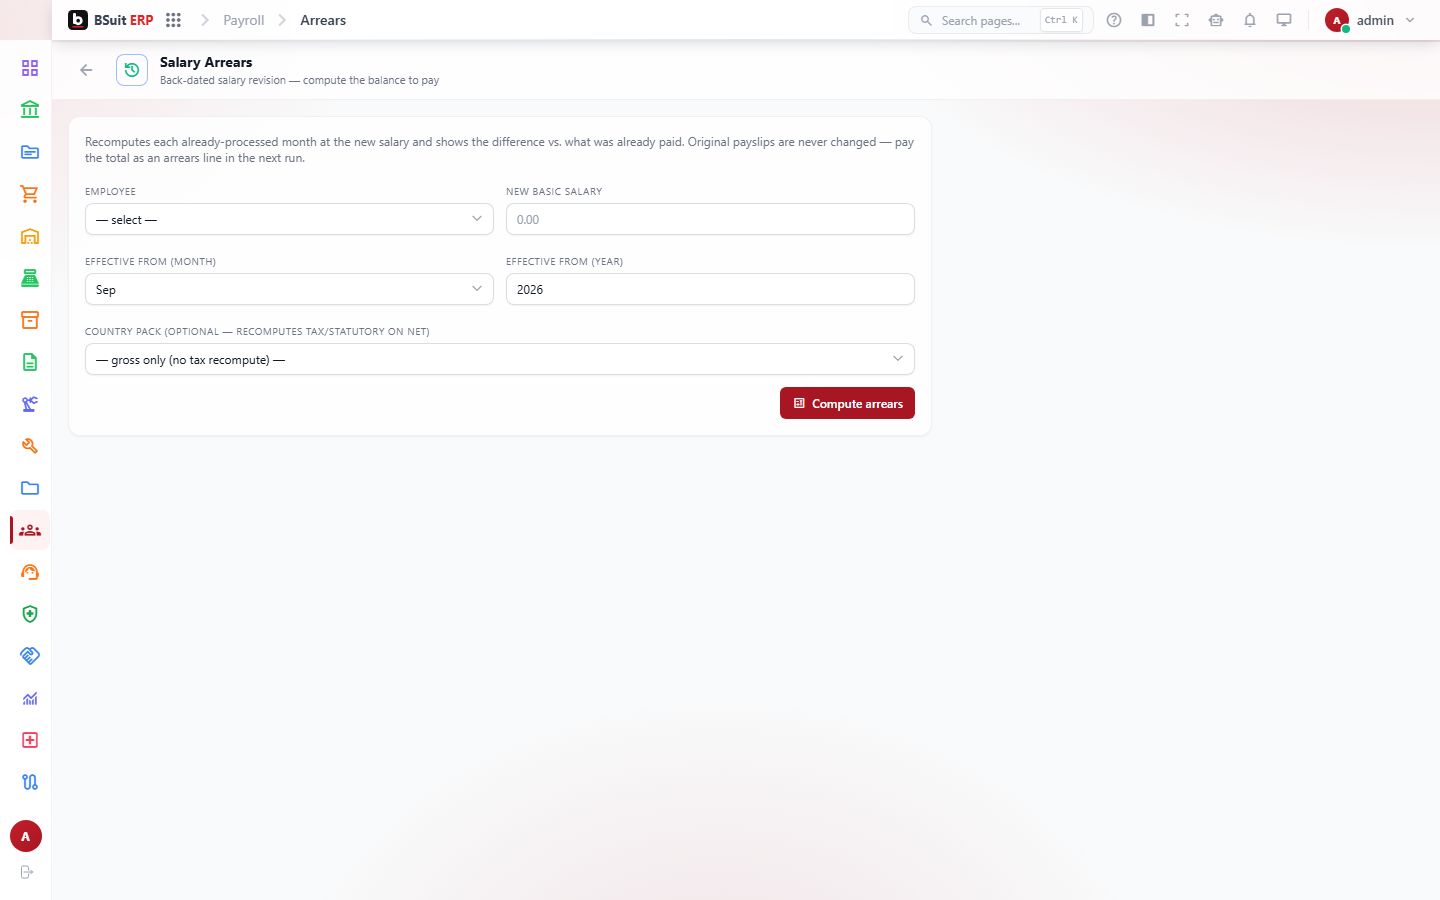Open the bank building module icon
Screen dimensions: 1440x900
pyautogui.click(x=30, y=110)
